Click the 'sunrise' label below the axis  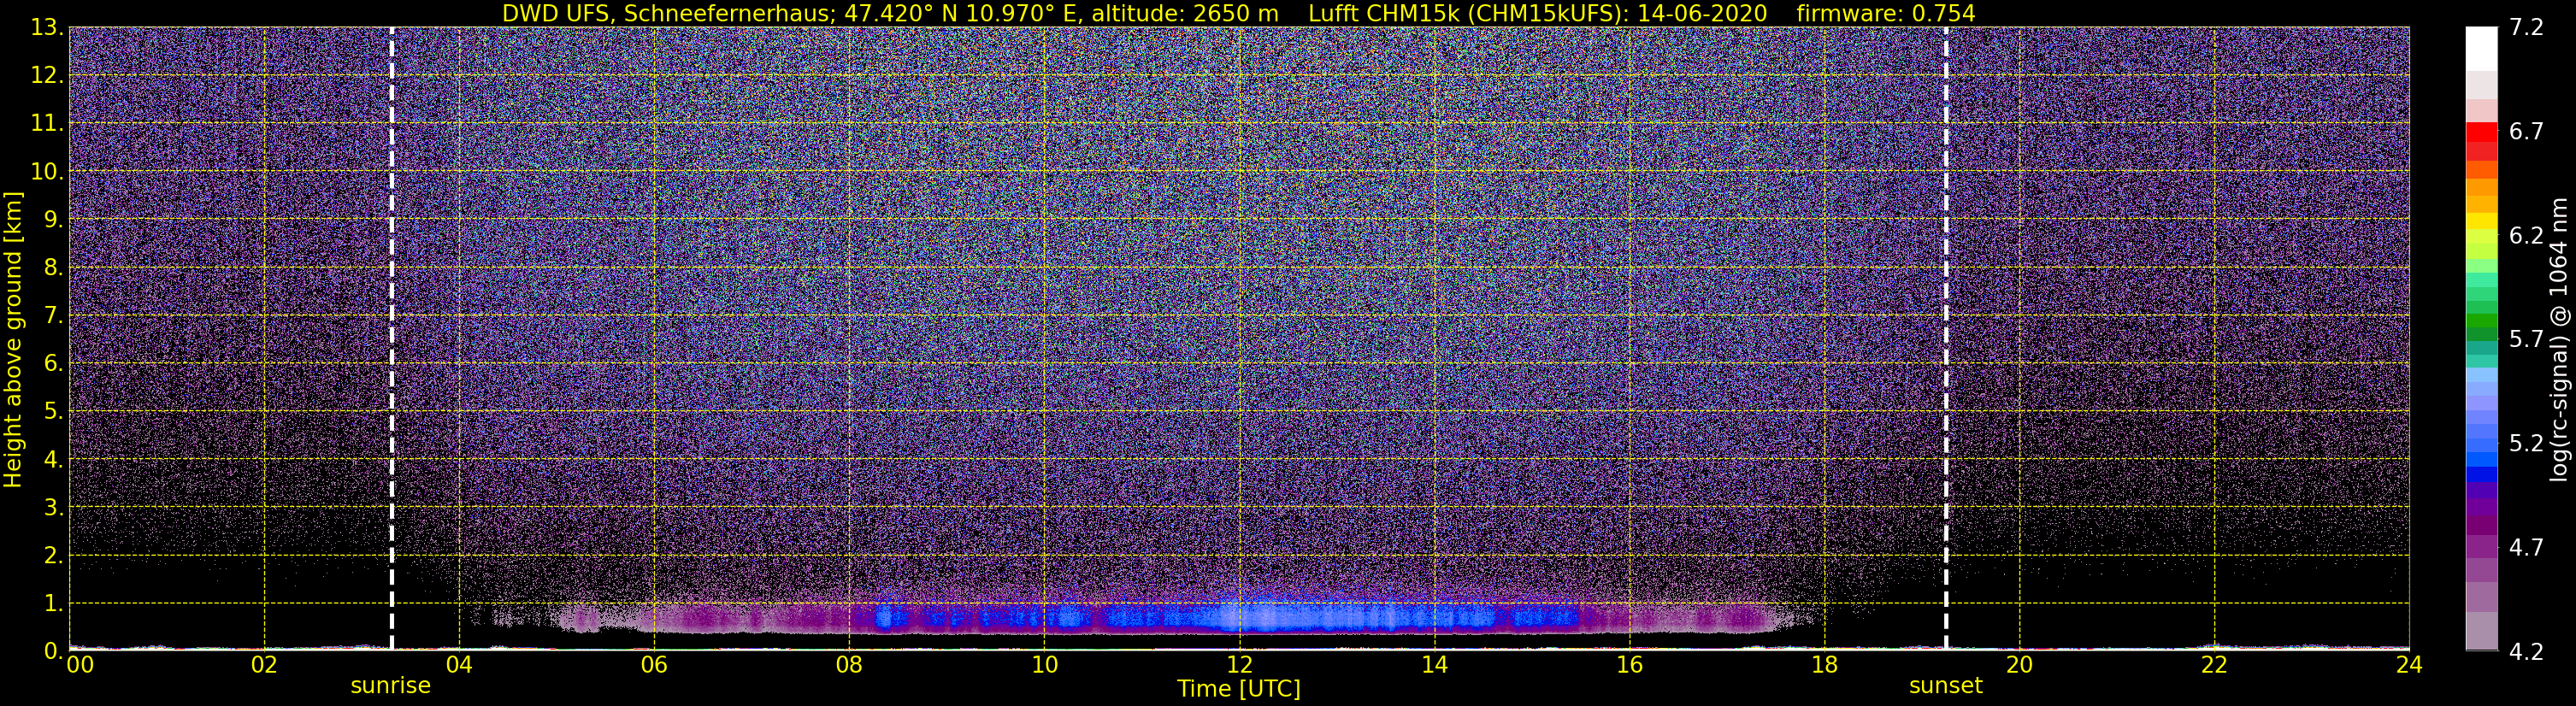point(390,686)
